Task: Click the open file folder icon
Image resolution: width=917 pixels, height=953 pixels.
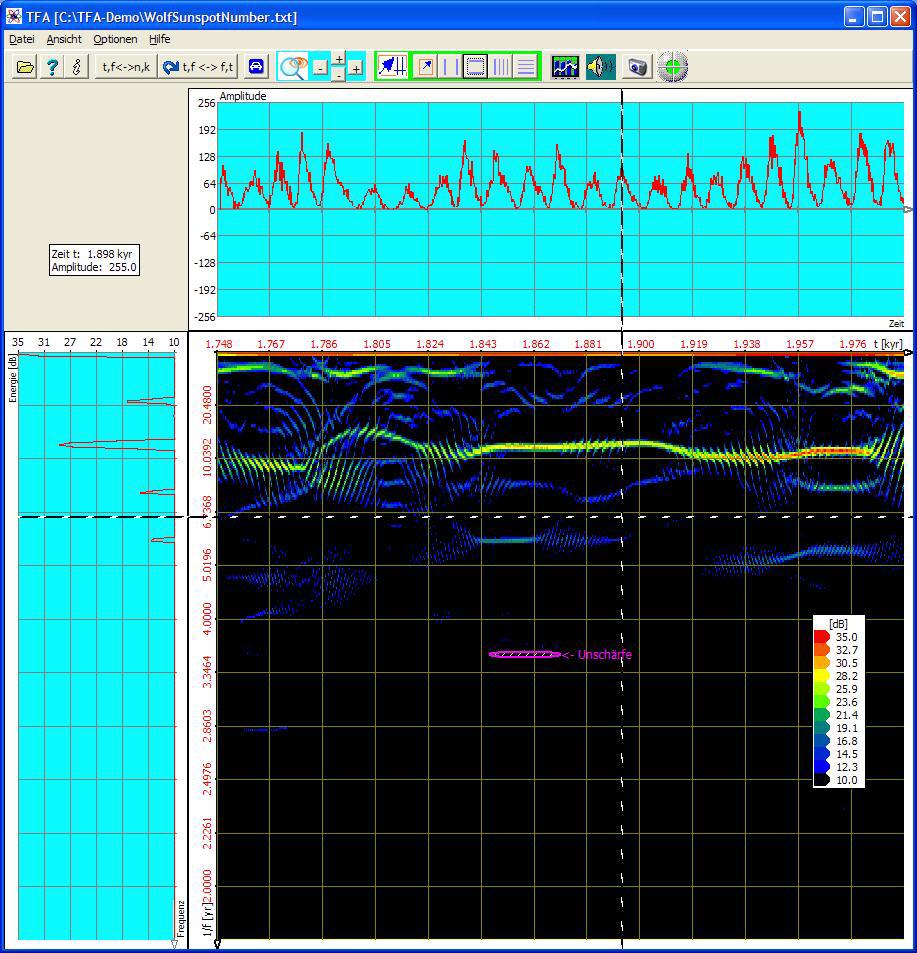Action: 25,67
